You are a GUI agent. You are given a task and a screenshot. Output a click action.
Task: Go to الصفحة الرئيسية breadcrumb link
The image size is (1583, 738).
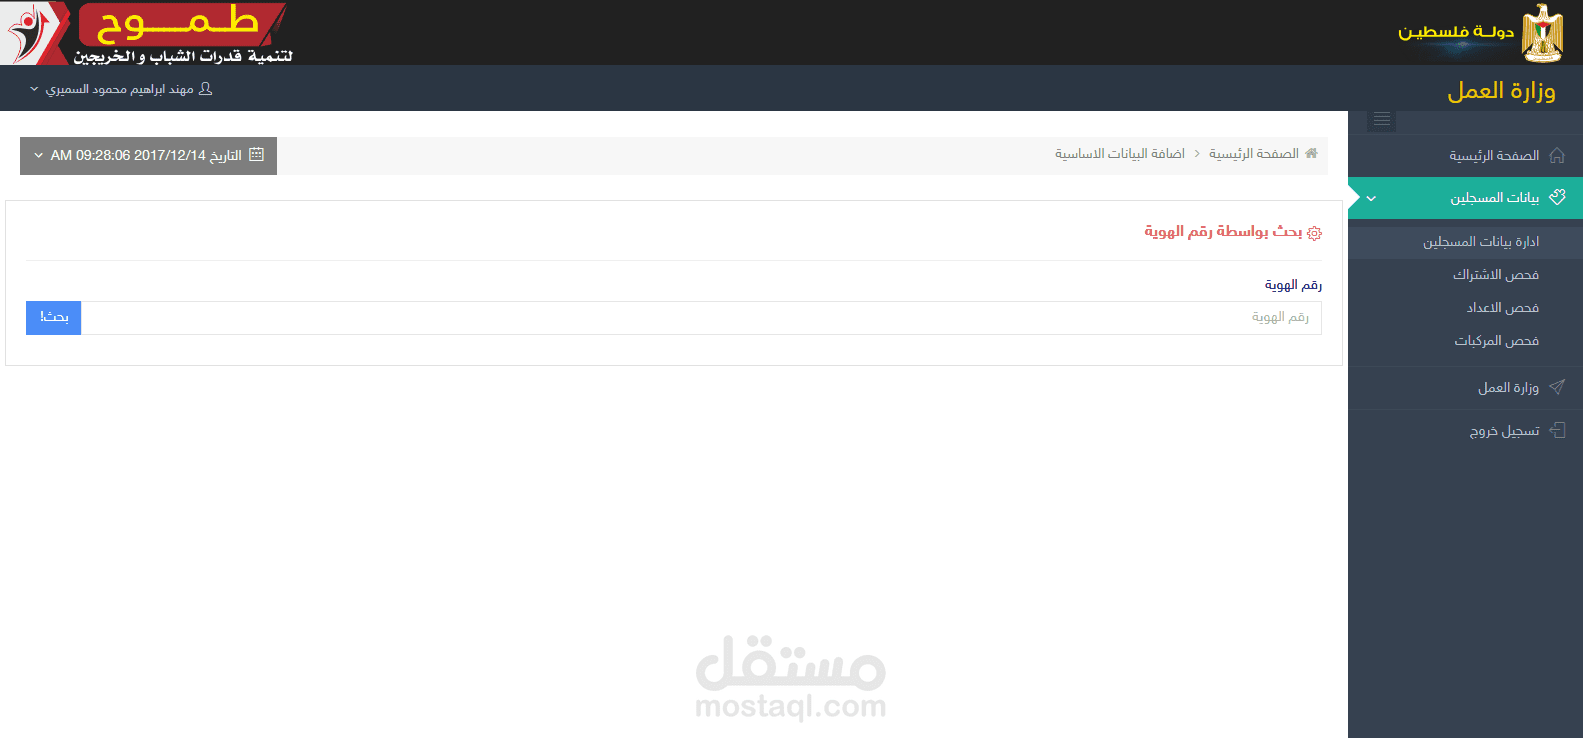click(x=1254, y=154)
